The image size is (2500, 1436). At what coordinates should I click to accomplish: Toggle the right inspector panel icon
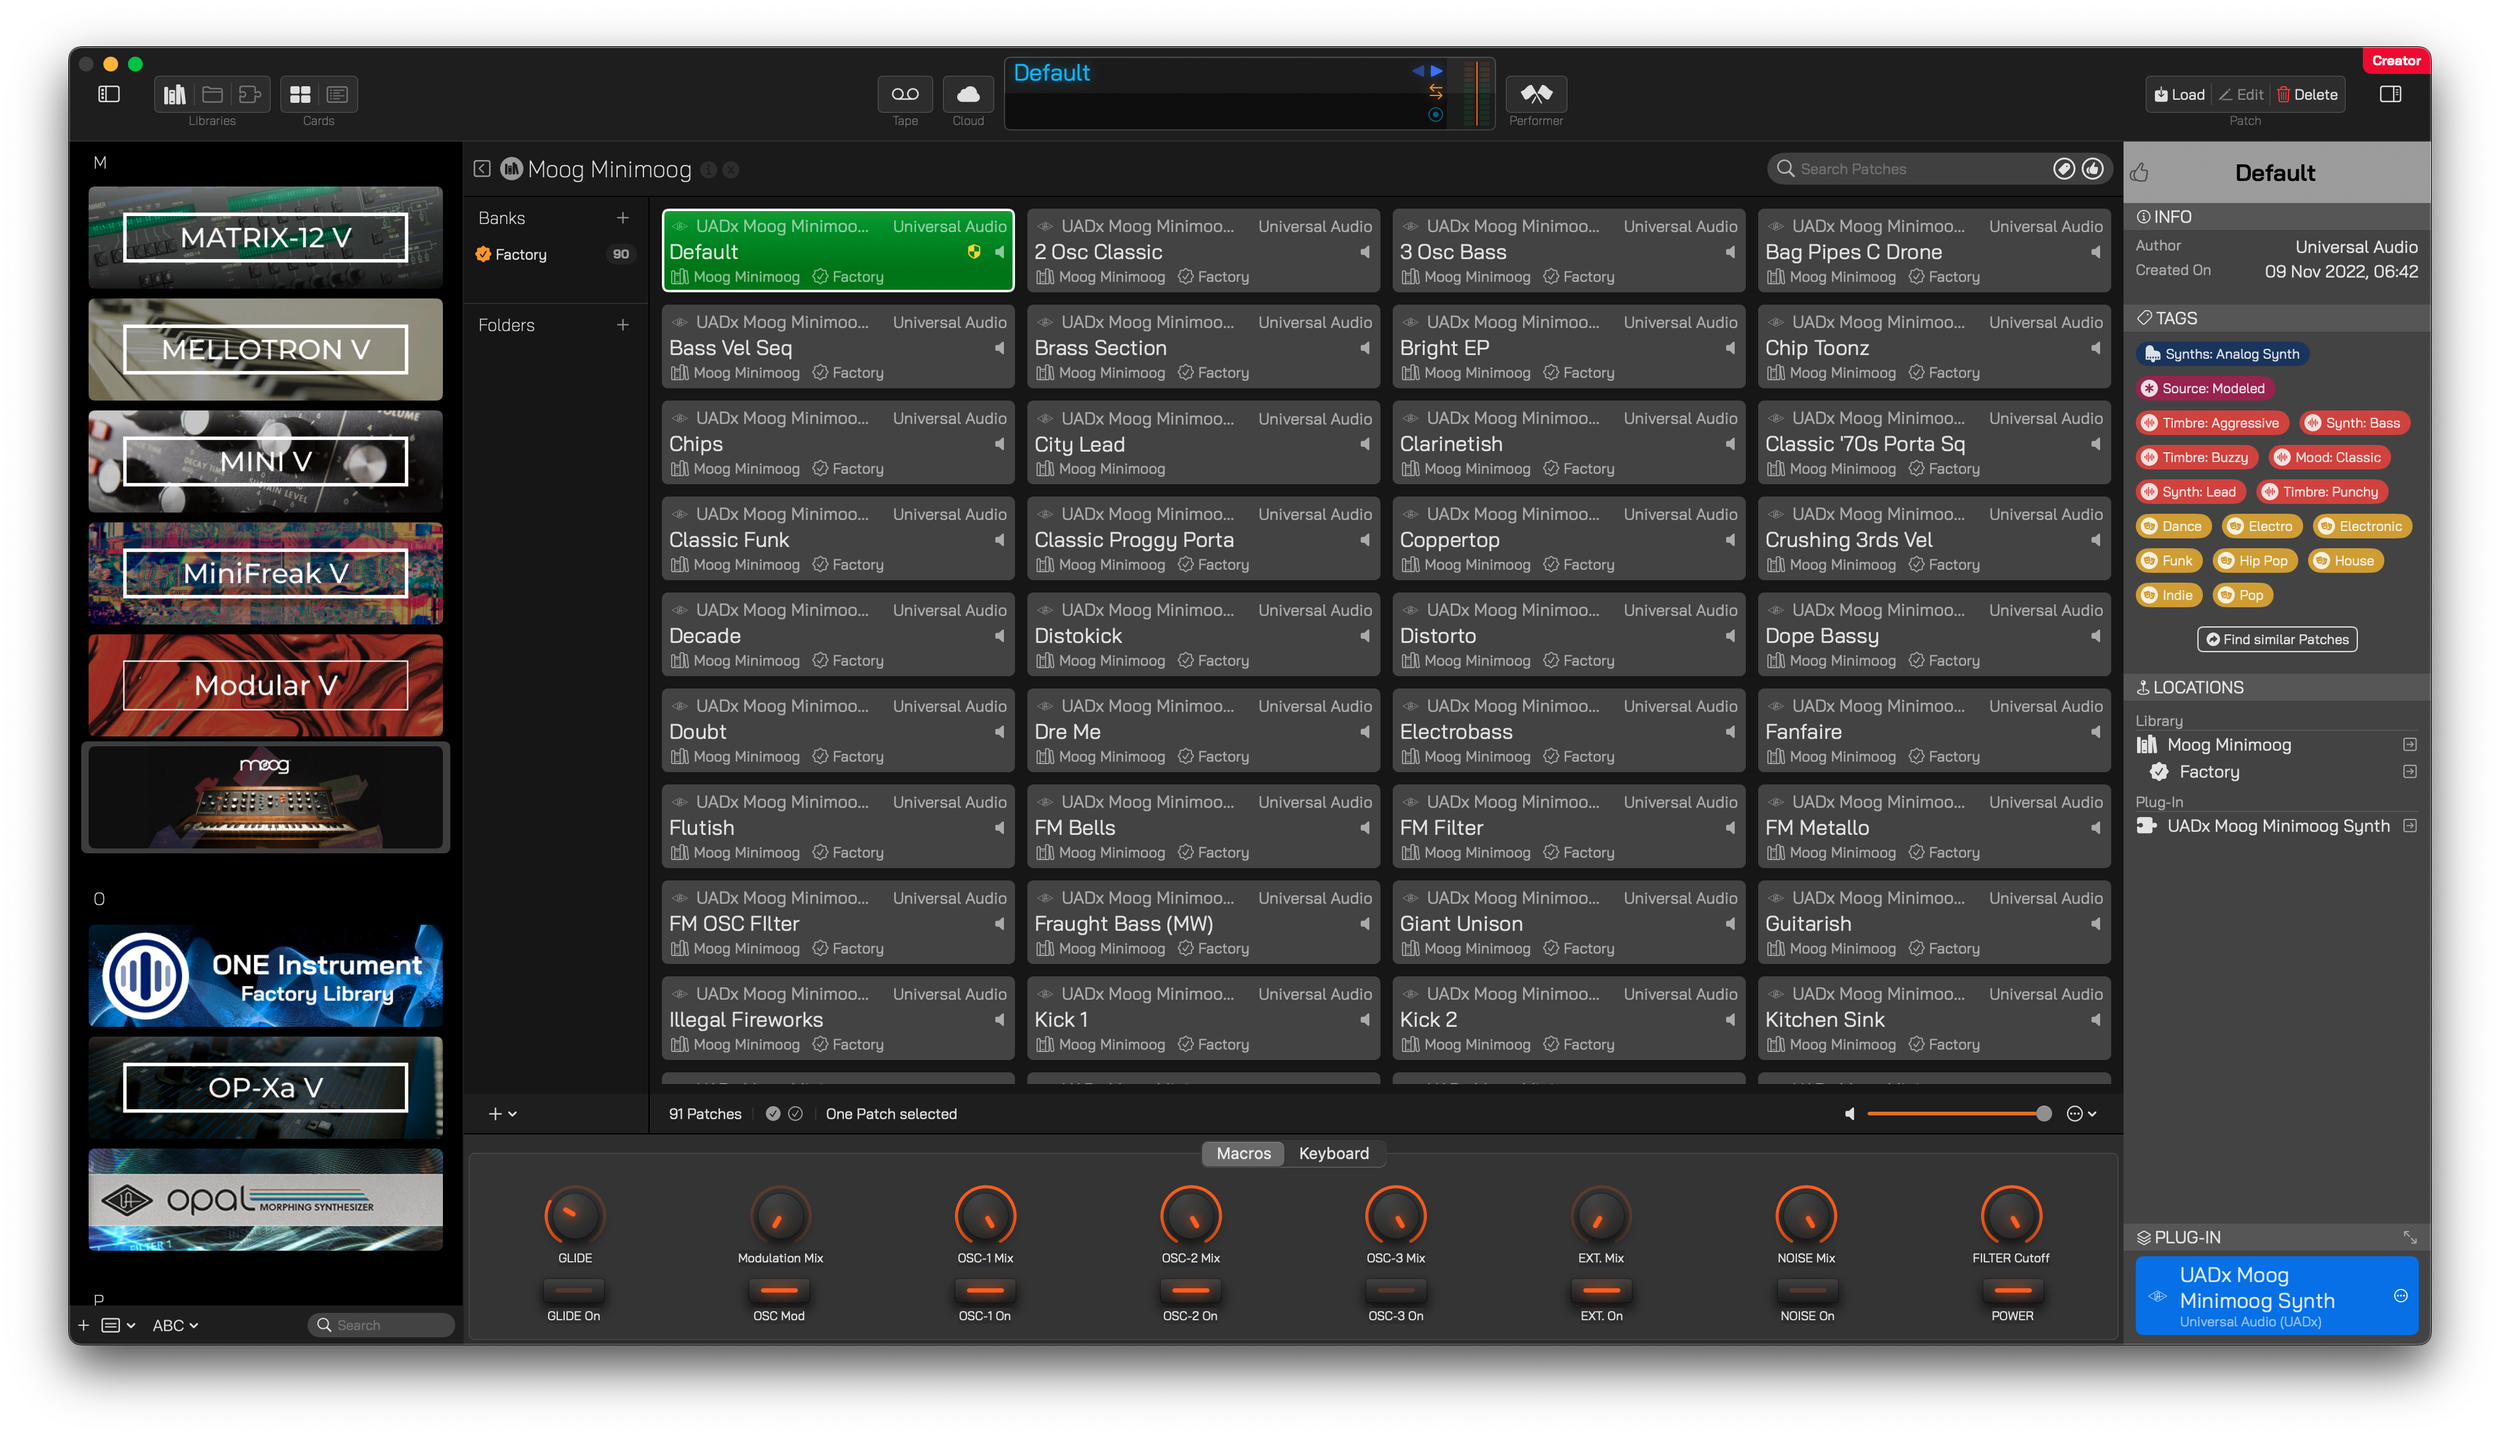pyautogui.click(x=2390, y=94)
